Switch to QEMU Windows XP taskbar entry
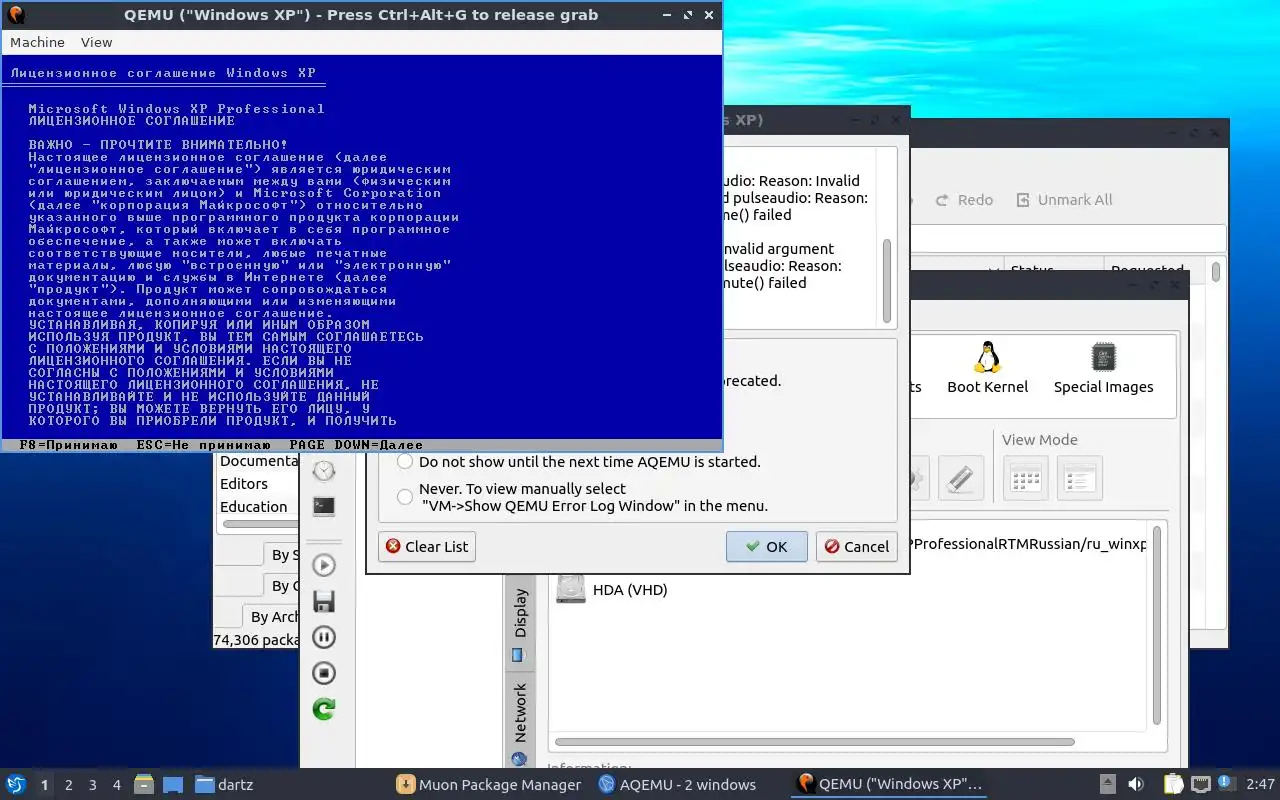 click(889, 784)
